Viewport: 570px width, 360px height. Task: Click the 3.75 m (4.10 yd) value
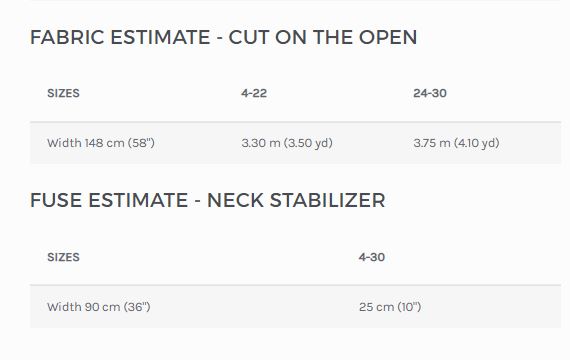[456, 143]
